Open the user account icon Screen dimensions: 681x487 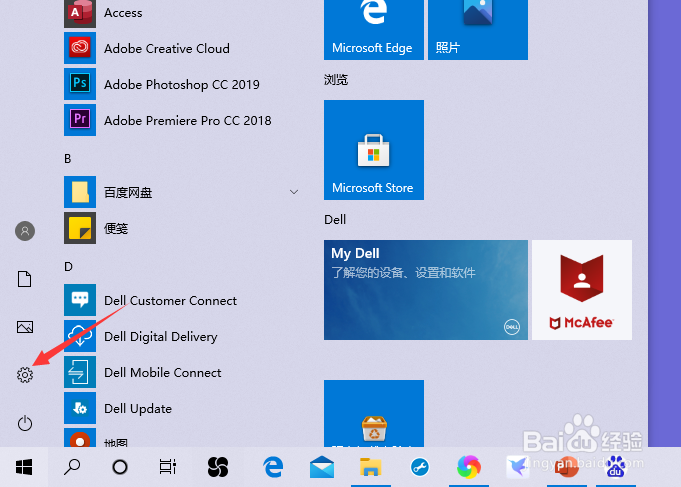point(25,231)
